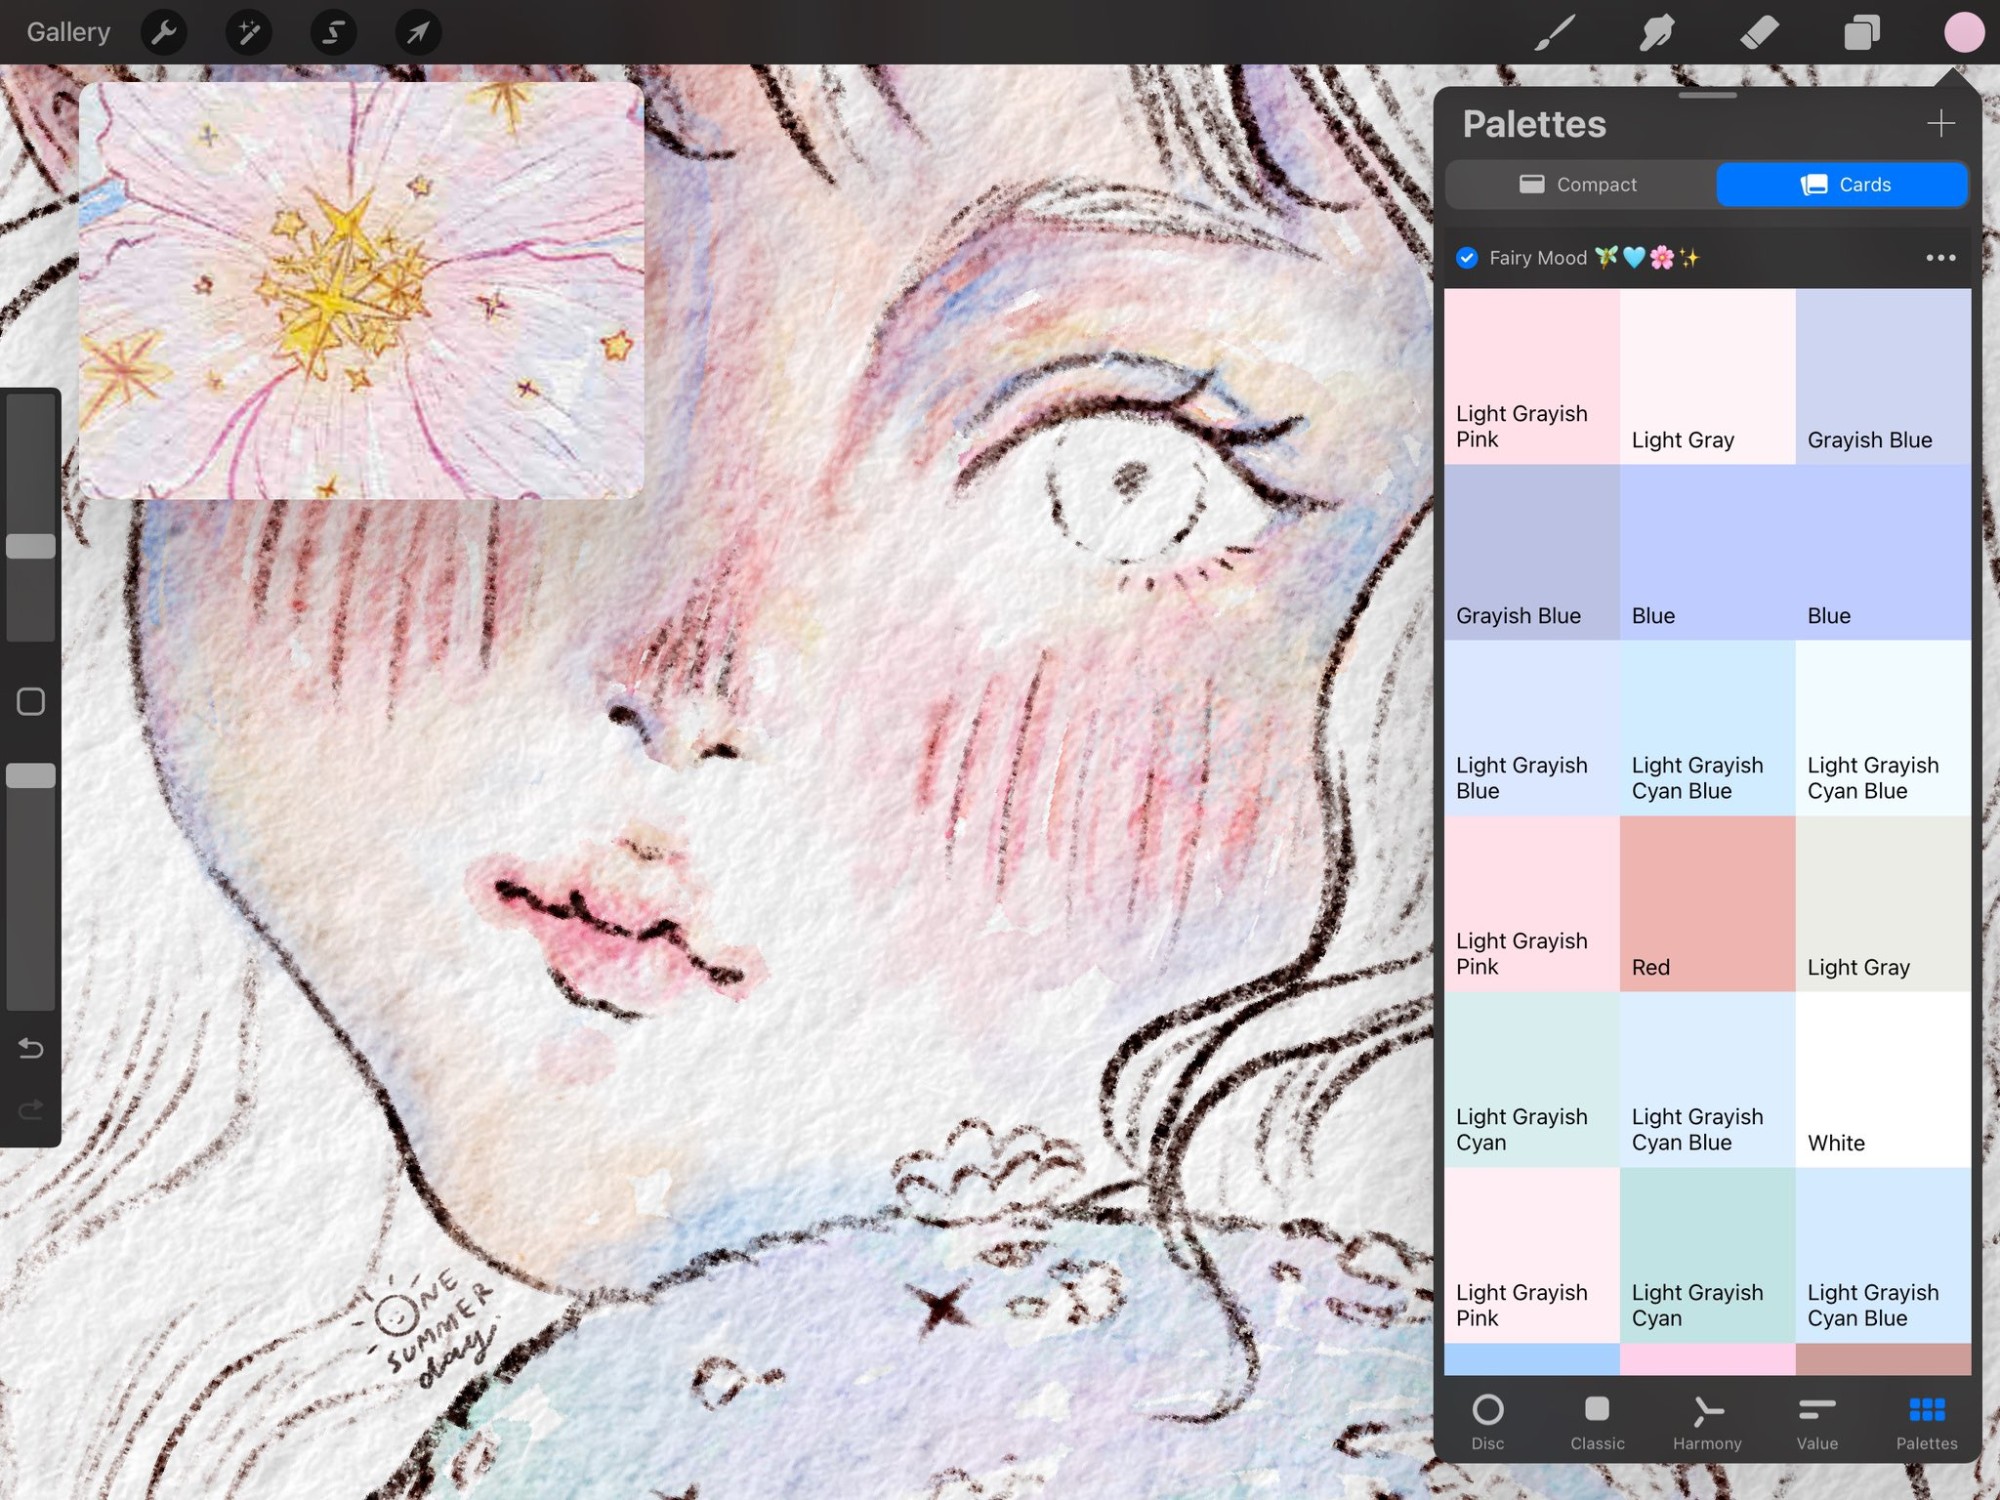2000x1500 pixels.
Task: Switch palette view to Compact
Action: 1579,185
